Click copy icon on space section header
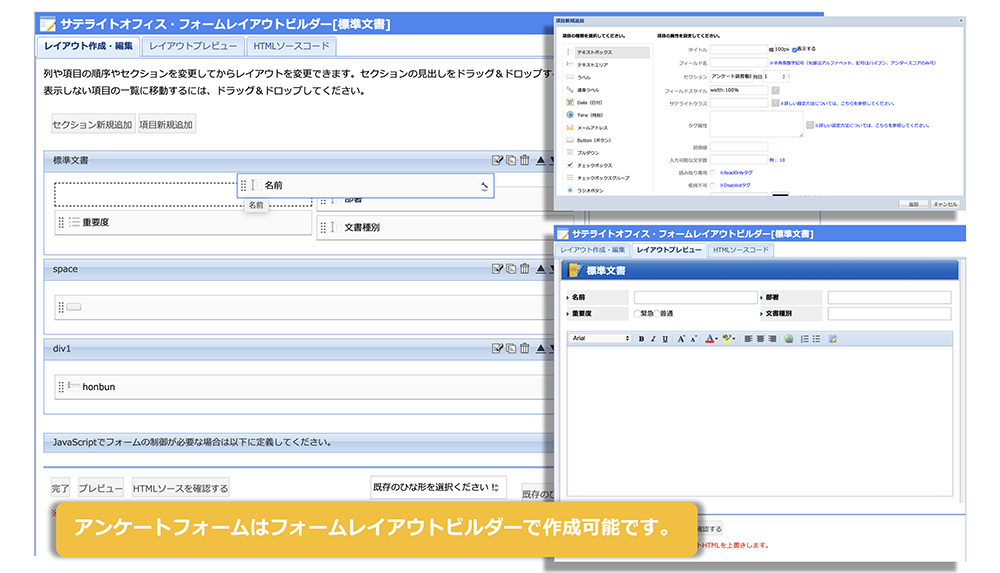 point(511,269)
